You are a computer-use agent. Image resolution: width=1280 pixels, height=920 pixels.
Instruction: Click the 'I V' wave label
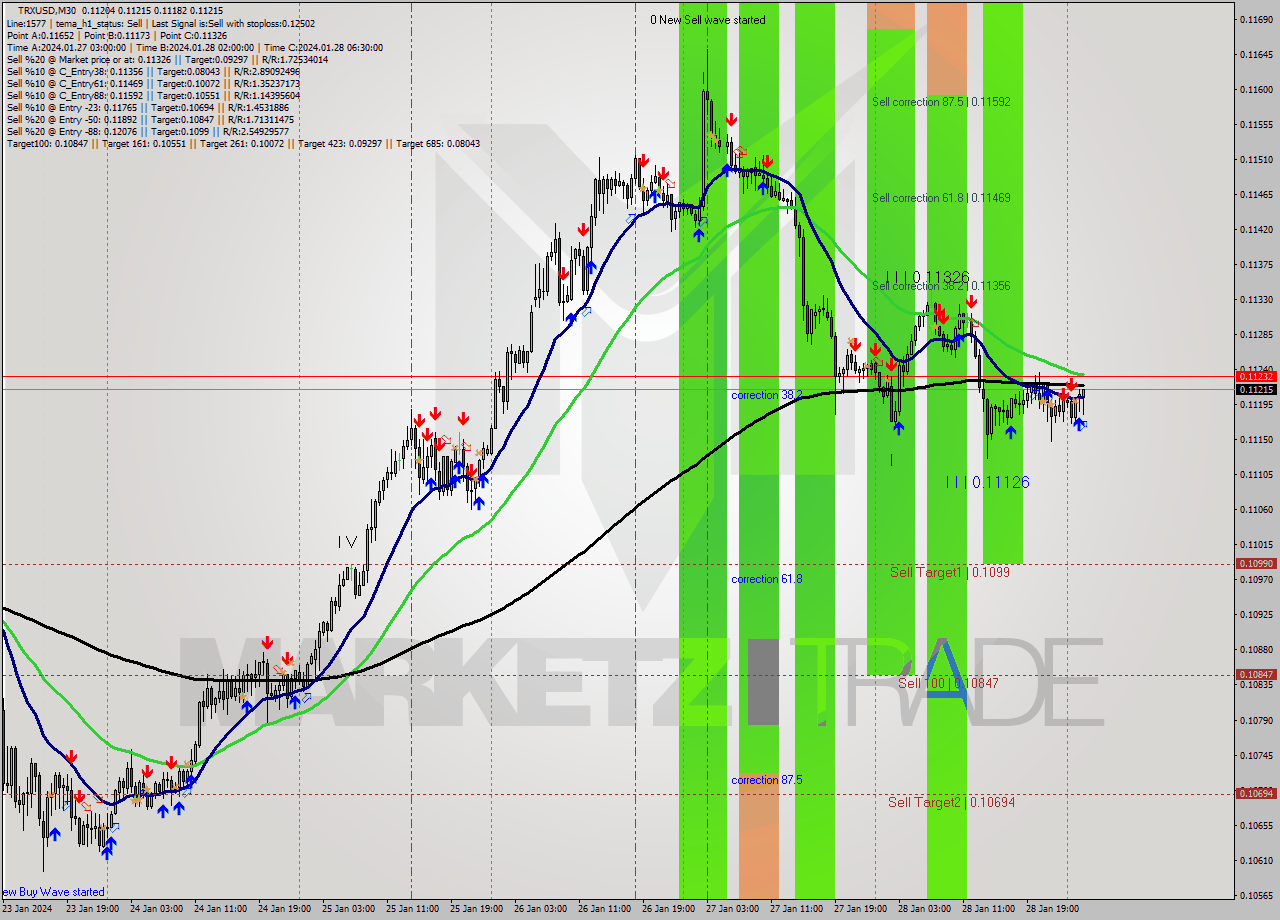(x=347, y=541)
